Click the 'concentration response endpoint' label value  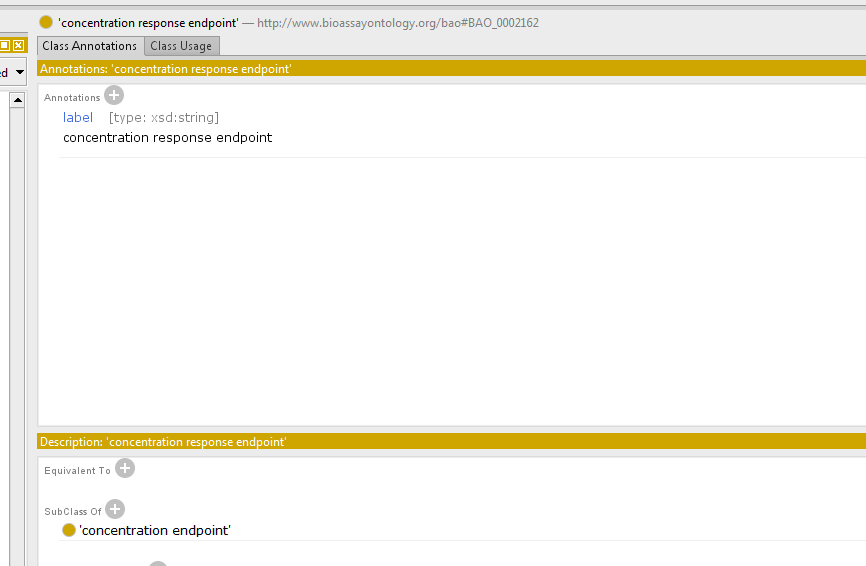[x=167, y=137]
